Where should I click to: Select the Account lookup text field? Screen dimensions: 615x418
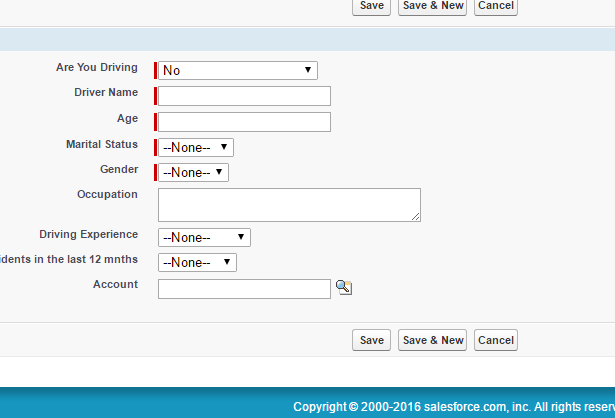[244, 289]
